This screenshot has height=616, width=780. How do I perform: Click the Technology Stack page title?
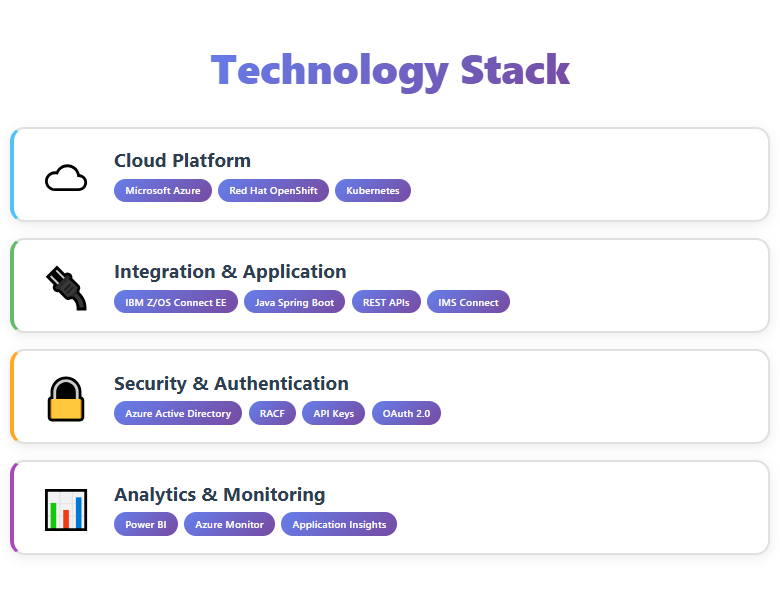(x=390, y=71)
